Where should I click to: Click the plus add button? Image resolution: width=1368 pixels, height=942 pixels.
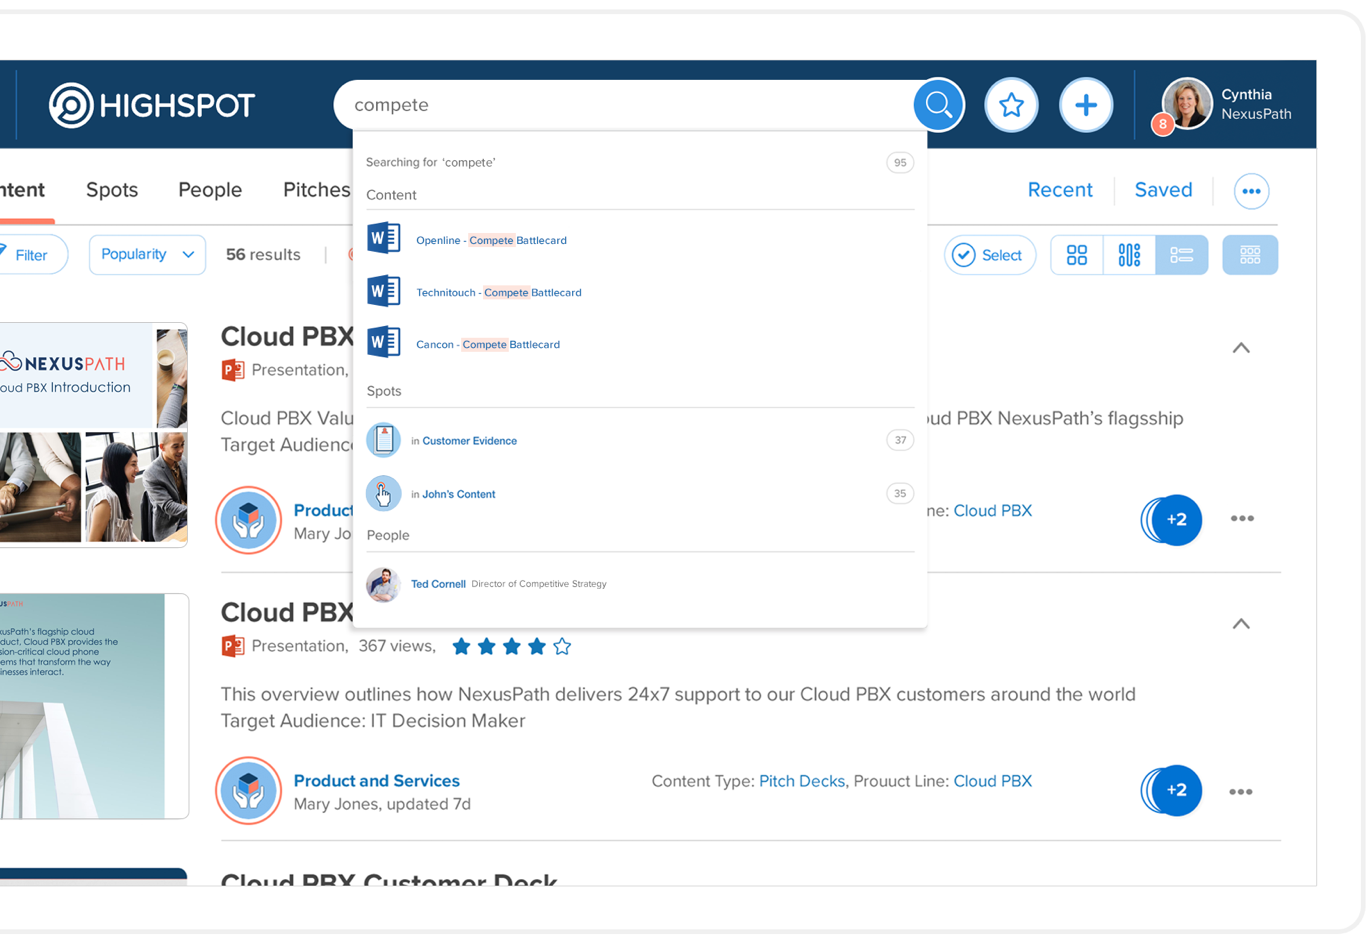click(1086, 104)
